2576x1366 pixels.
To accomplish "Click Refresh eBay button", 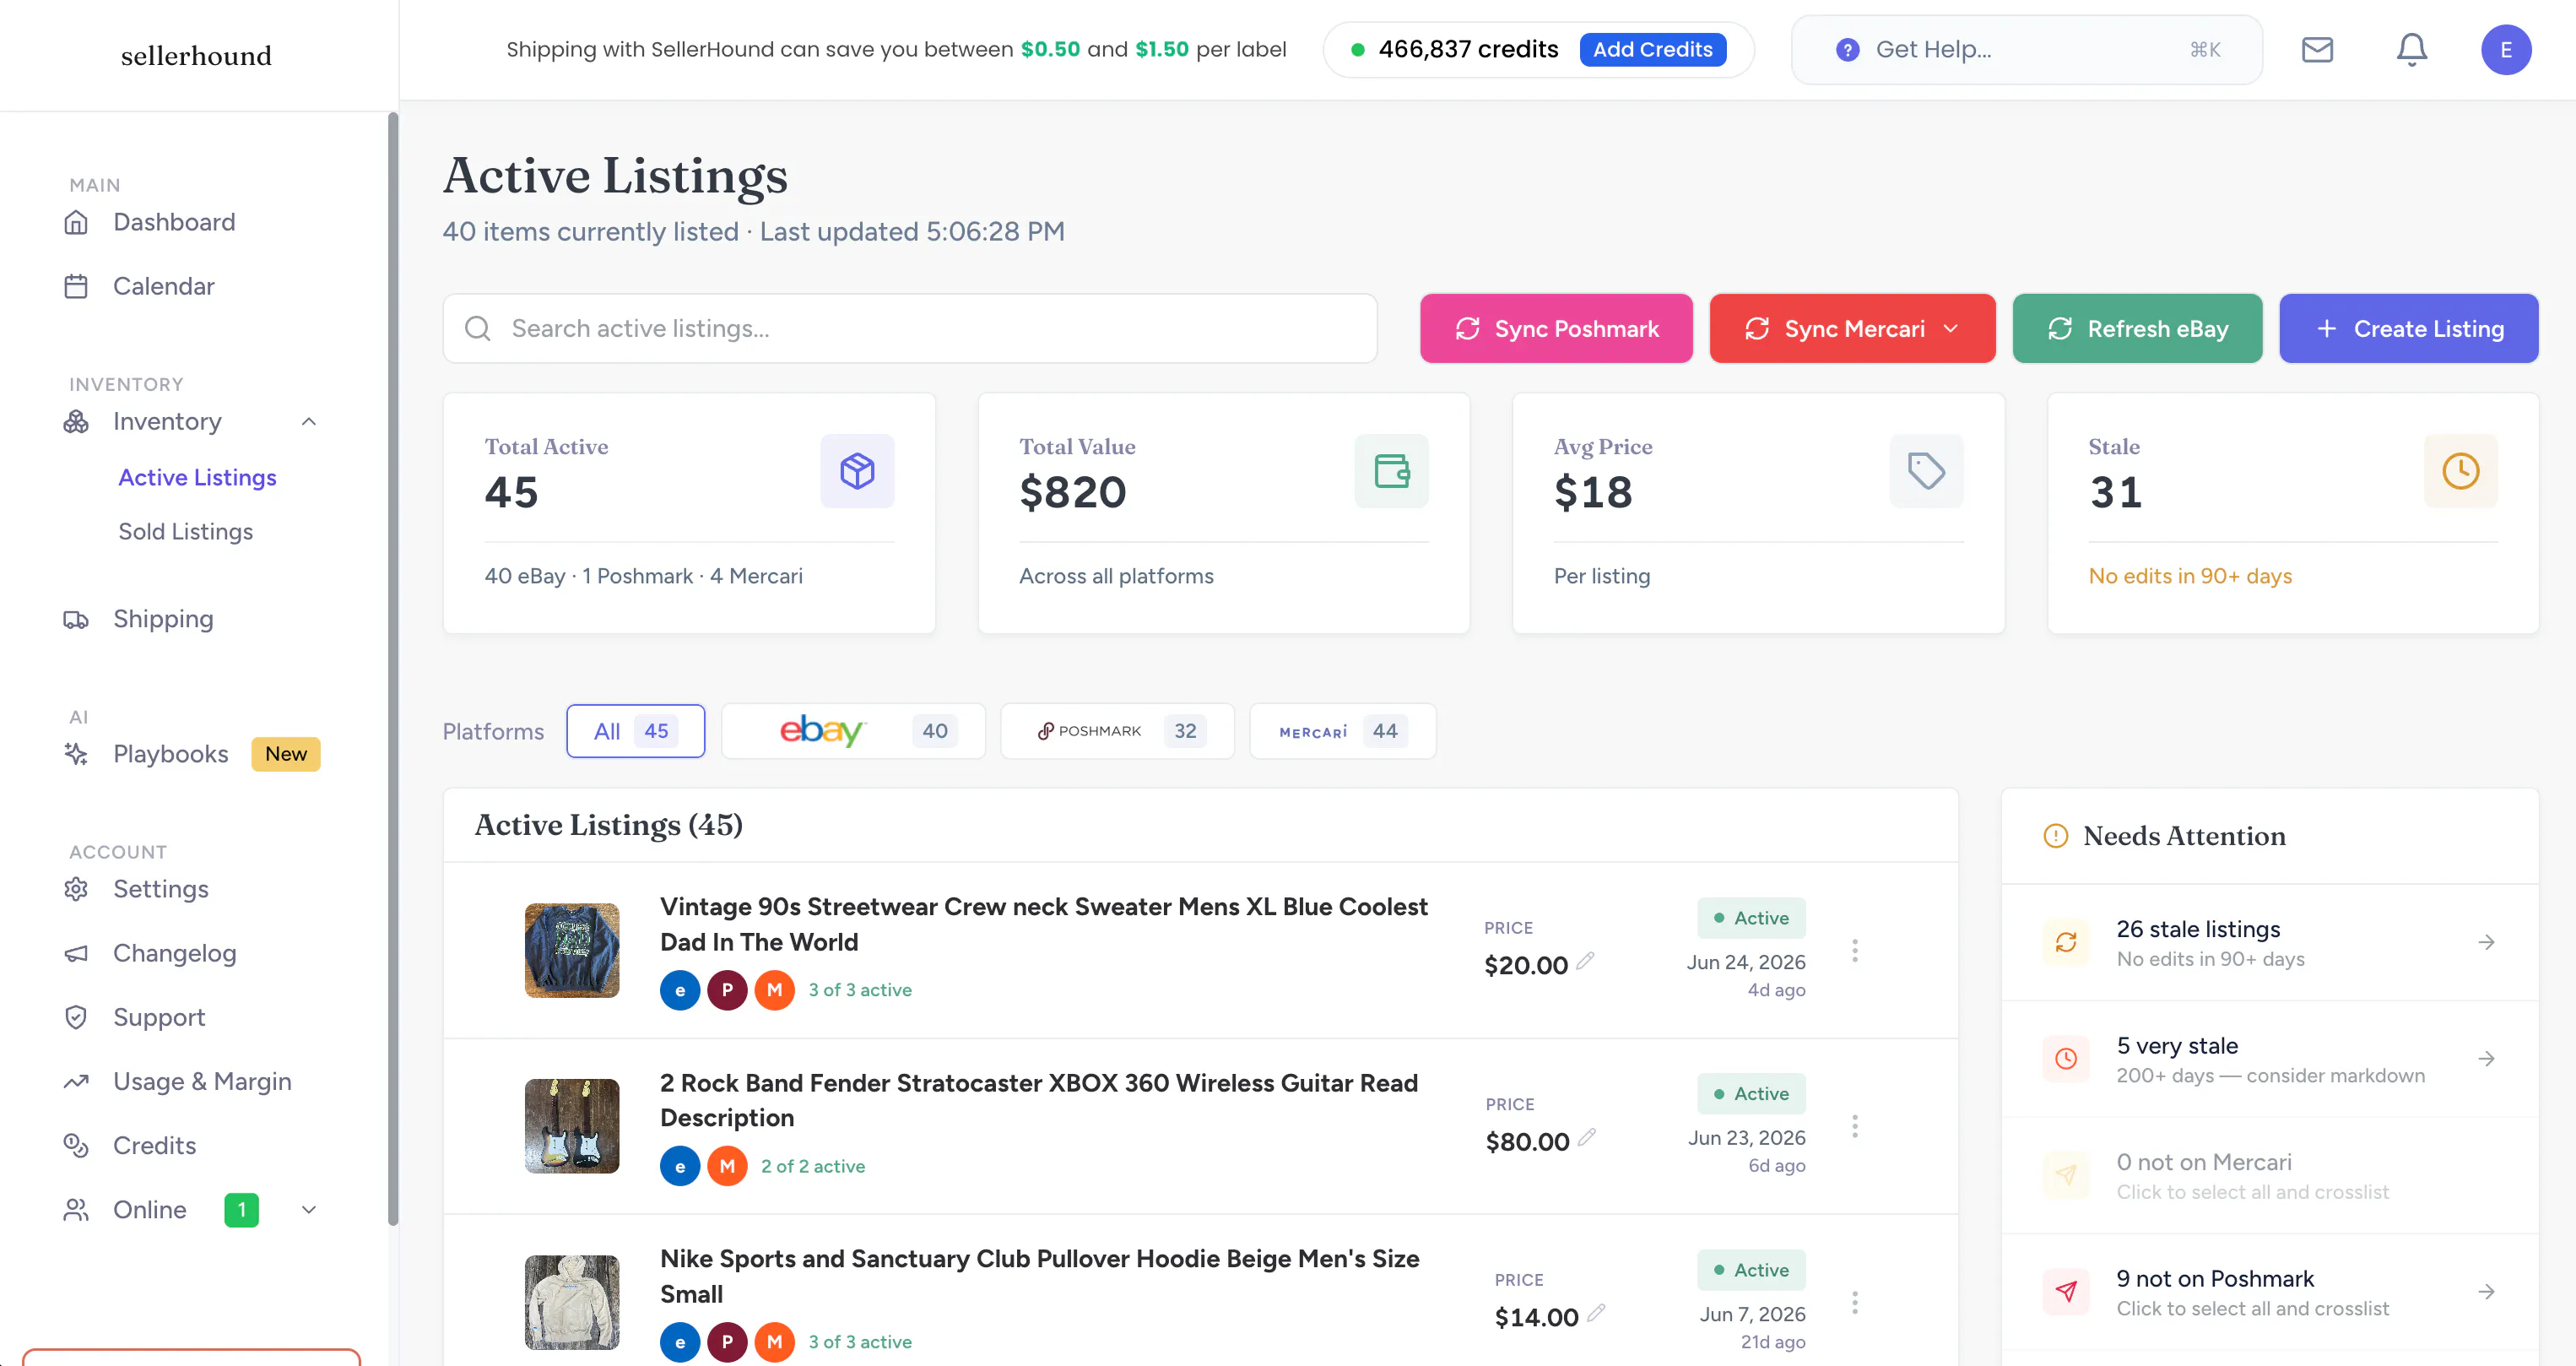I will (x=2137, y=328).
